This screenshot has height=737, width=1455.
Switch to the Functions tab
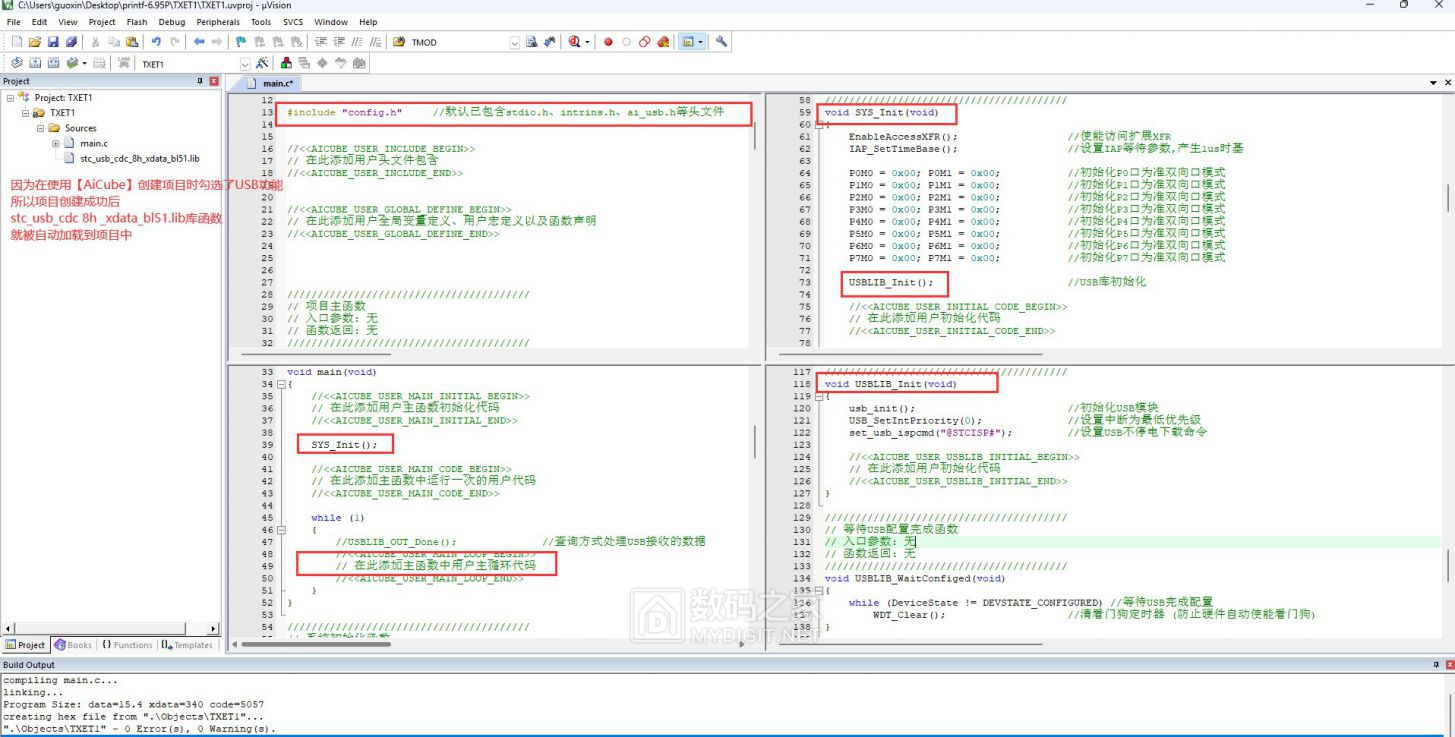coord(127,645)
